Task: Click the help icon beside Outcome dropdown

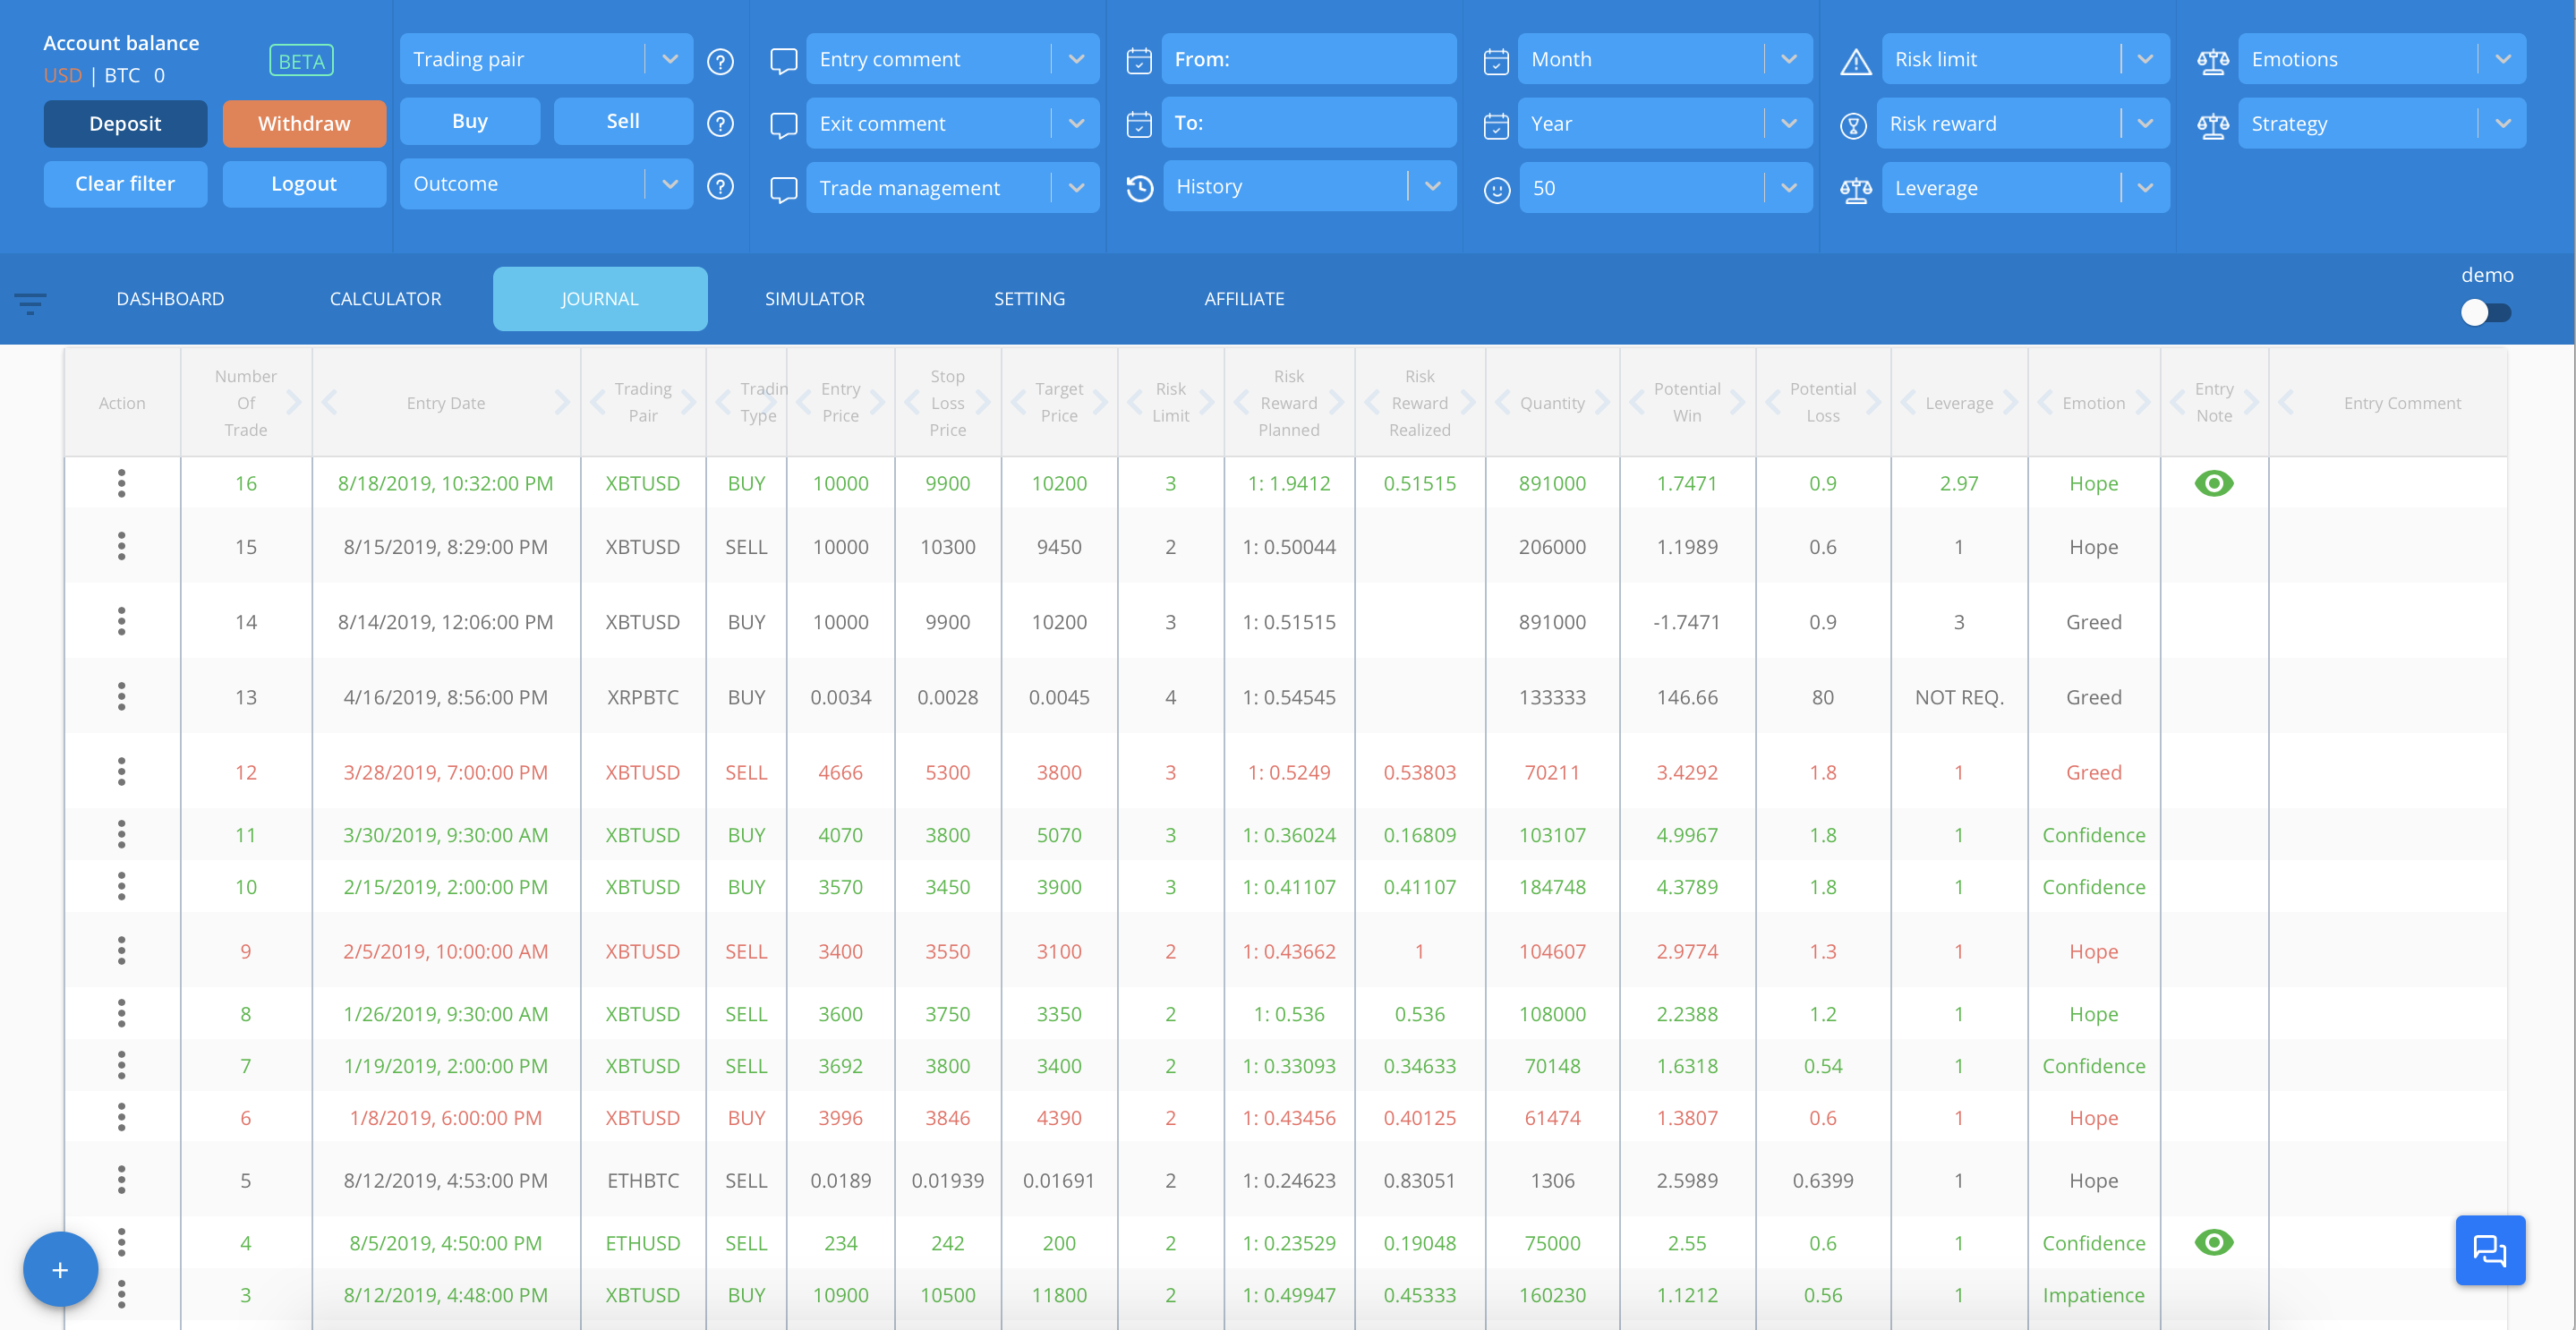Action: click(x=720, y=186)
